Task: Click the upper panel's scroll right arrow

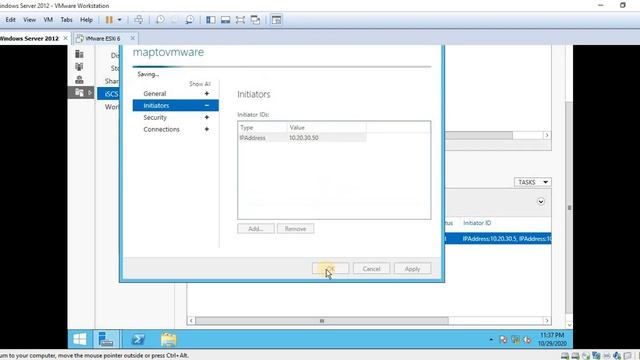Action: tap(547, 135)
